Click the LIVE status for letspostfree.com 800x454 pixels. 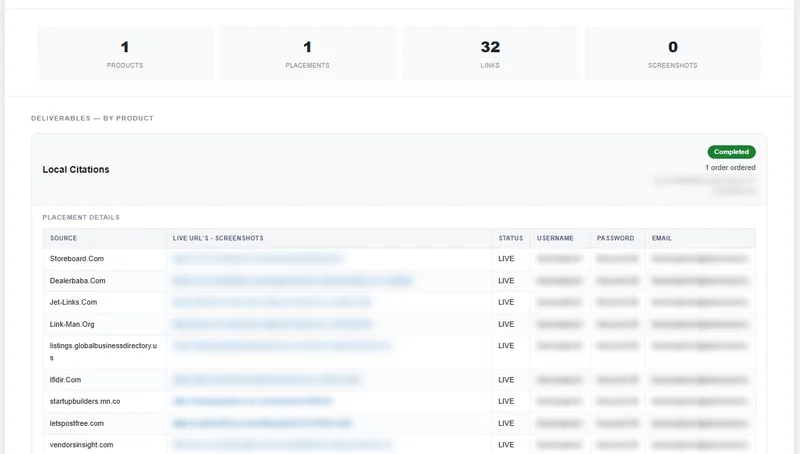click(x=506, y=423)
